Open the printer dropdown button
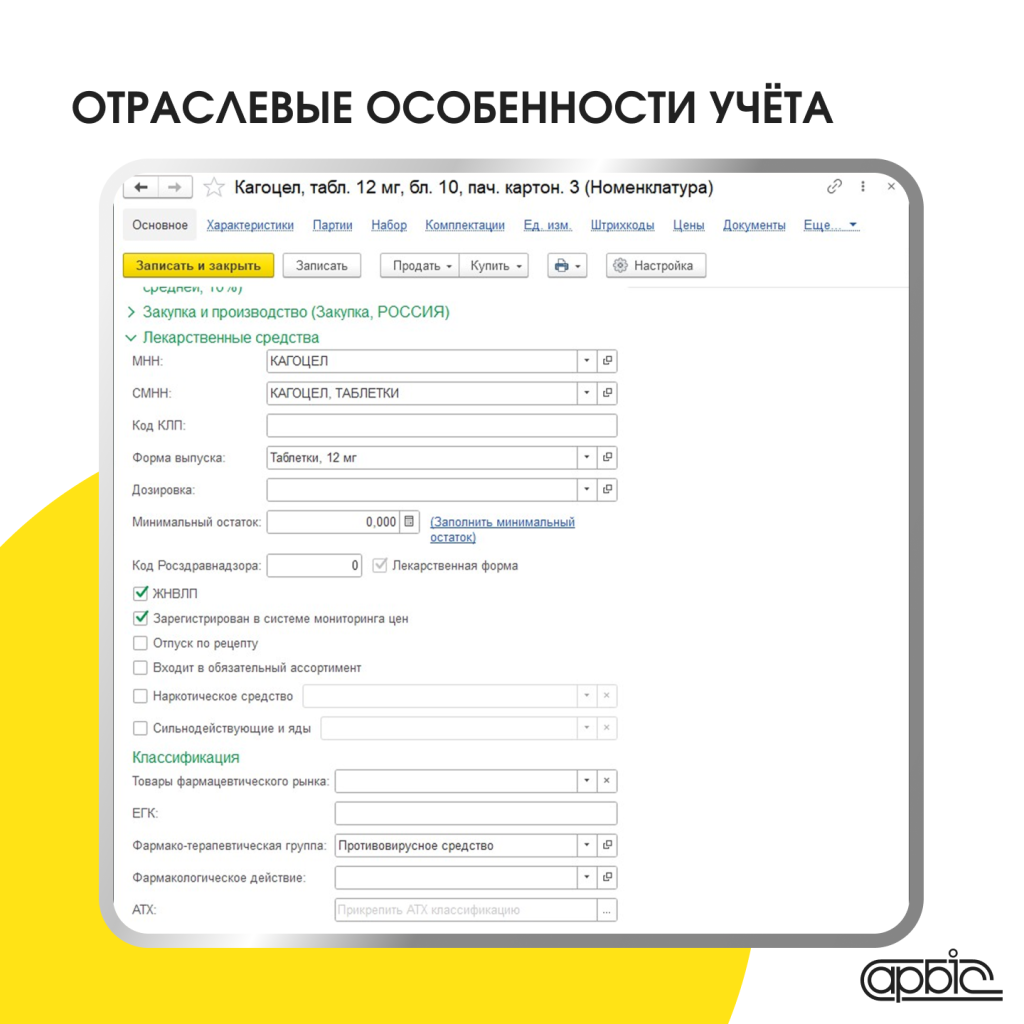 pyautogui.click(x=567, y=266)
